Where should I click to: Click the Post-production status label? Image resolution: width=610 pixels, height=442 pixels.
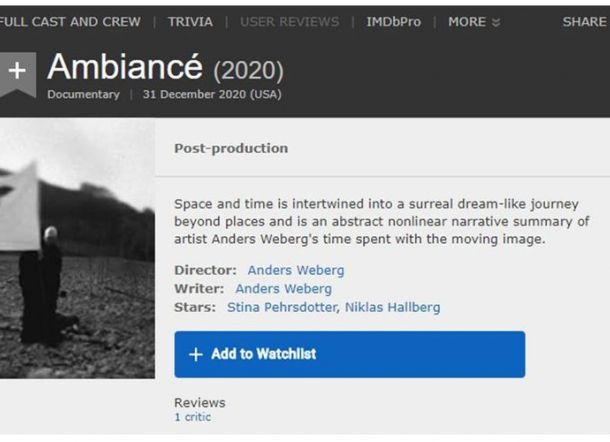tap(231, 148)
